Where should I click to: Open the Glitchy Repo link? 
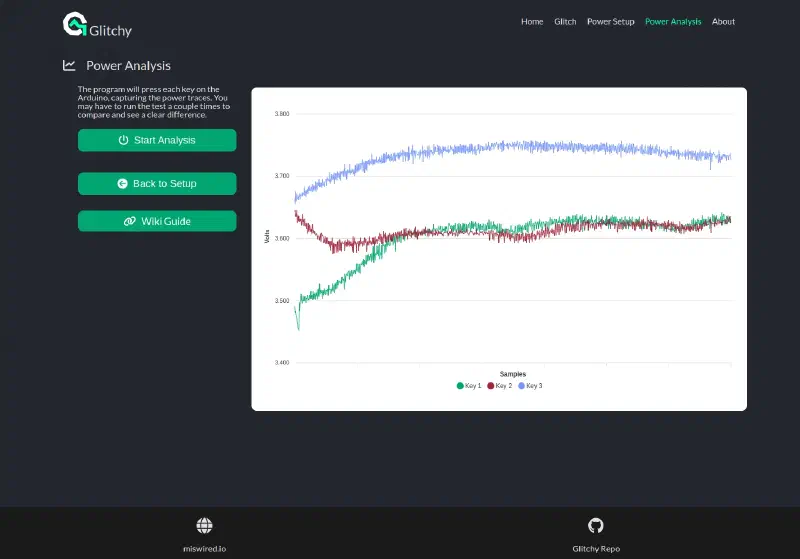pyautogui.click(x=596, y=549)
